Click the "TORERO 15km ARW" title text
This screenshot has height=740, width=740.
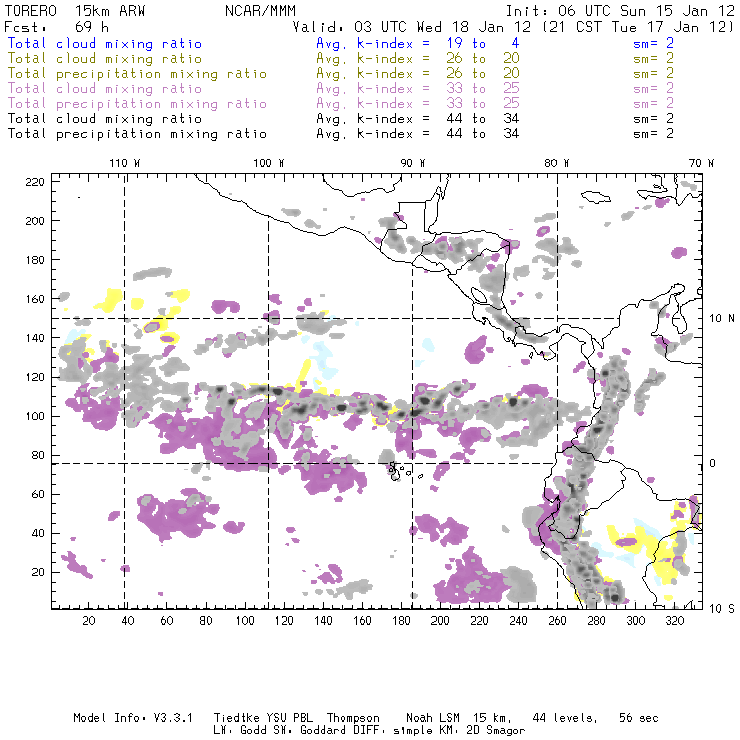pos(75,11)
